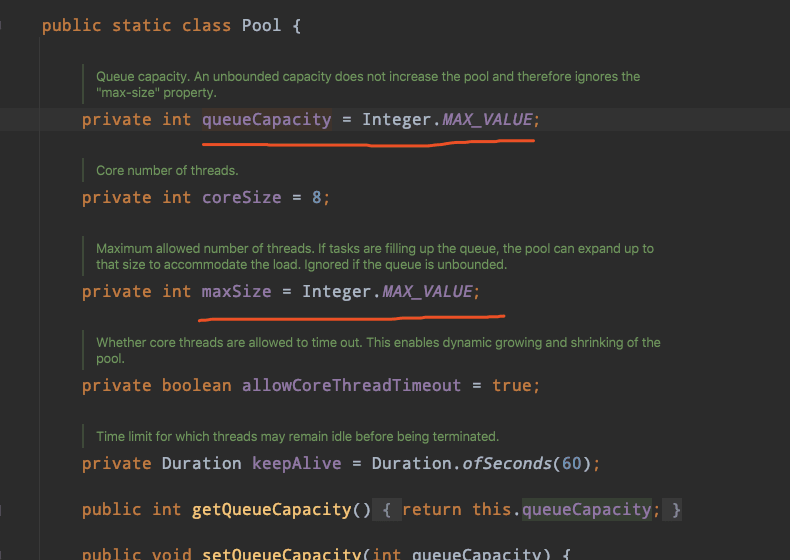The image size is (790, 560).
Task: Place cursor on the queueCapacity field name
Action: (267, 119)
